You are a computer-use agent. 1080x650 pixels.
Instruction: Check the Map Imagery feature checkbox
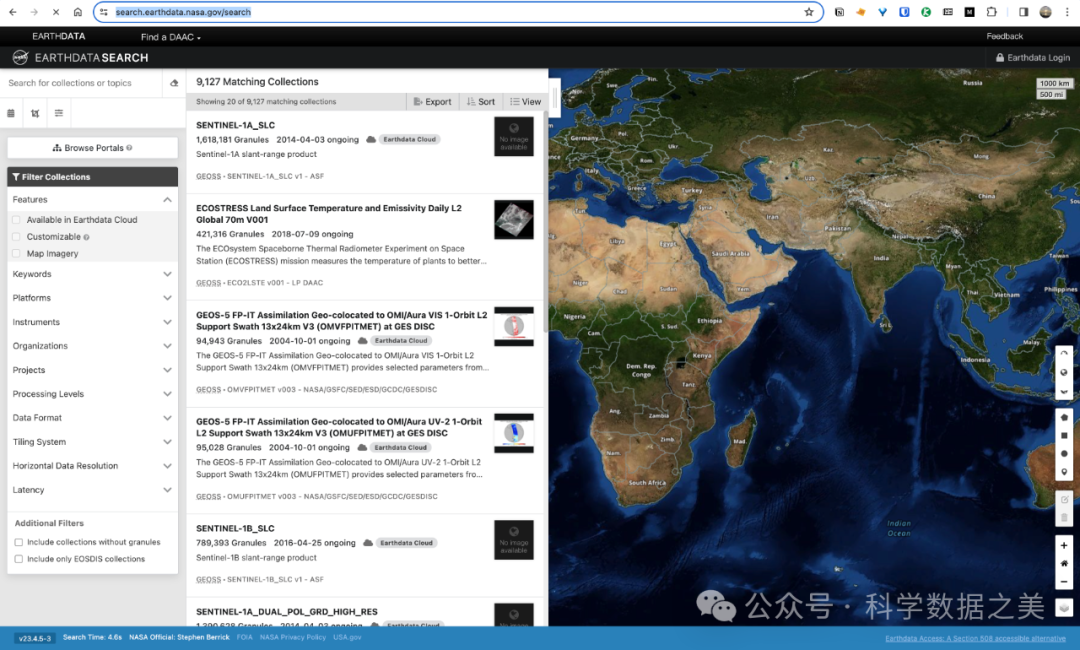tap(17, 254)
